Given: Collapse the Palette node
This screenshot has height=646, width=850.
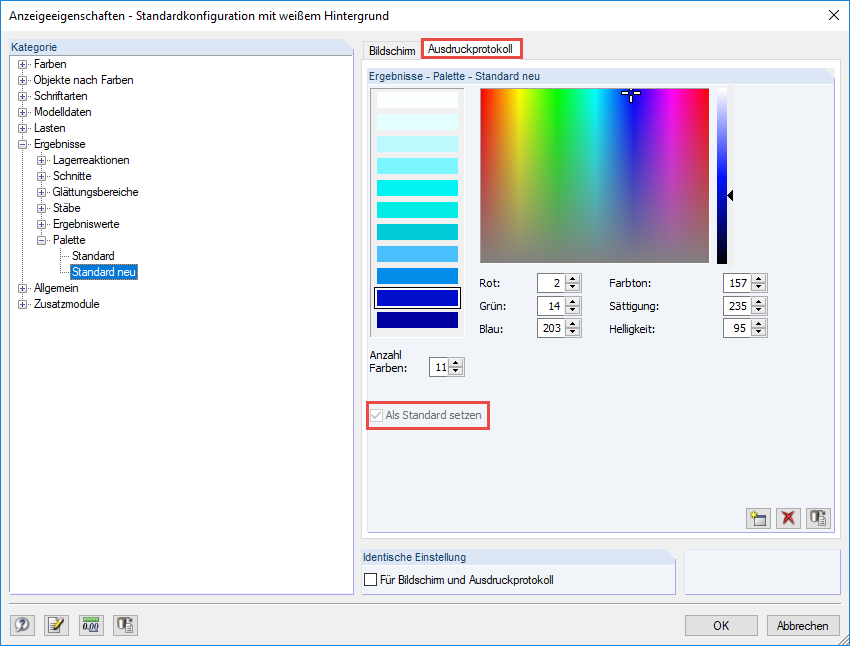Looking at the screenshot, I should (x=41, y=240).
